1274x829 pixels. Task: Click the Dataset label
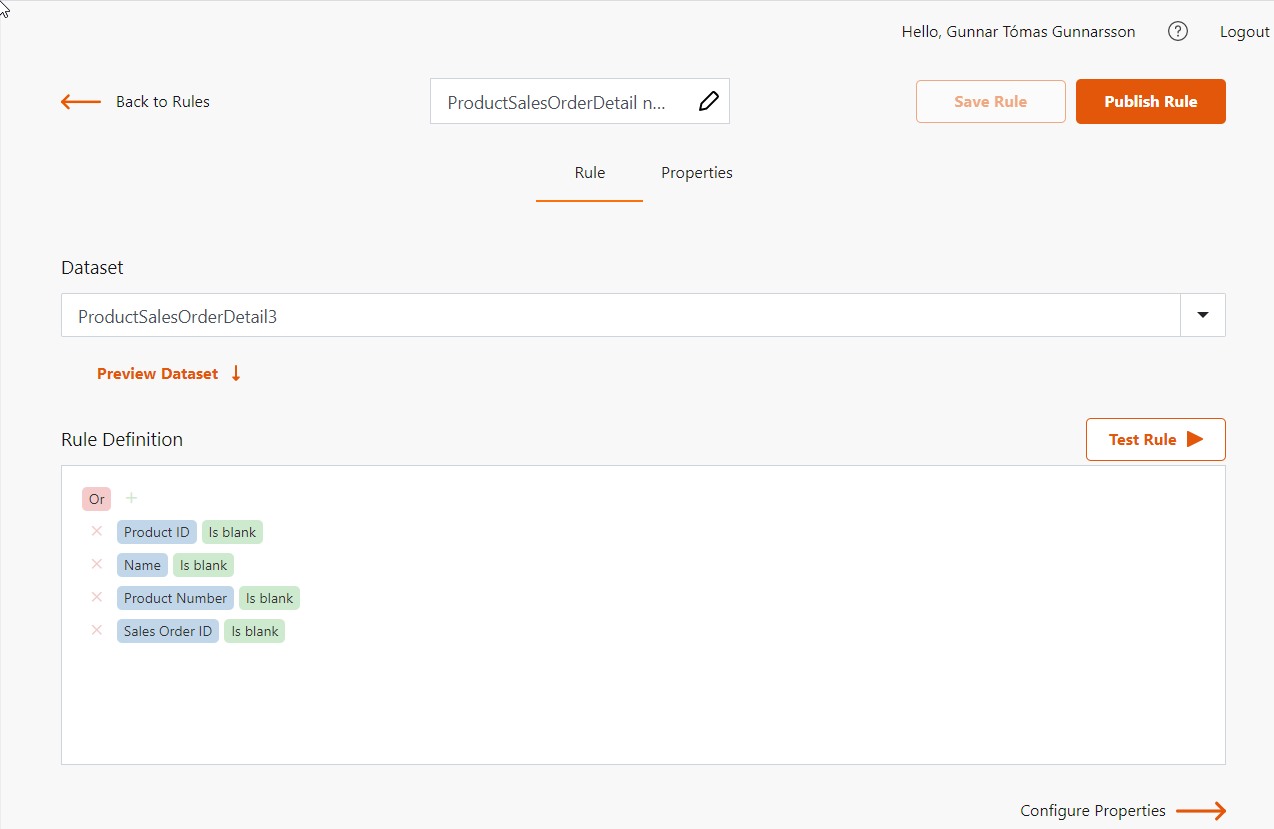(x=92, y=267)
